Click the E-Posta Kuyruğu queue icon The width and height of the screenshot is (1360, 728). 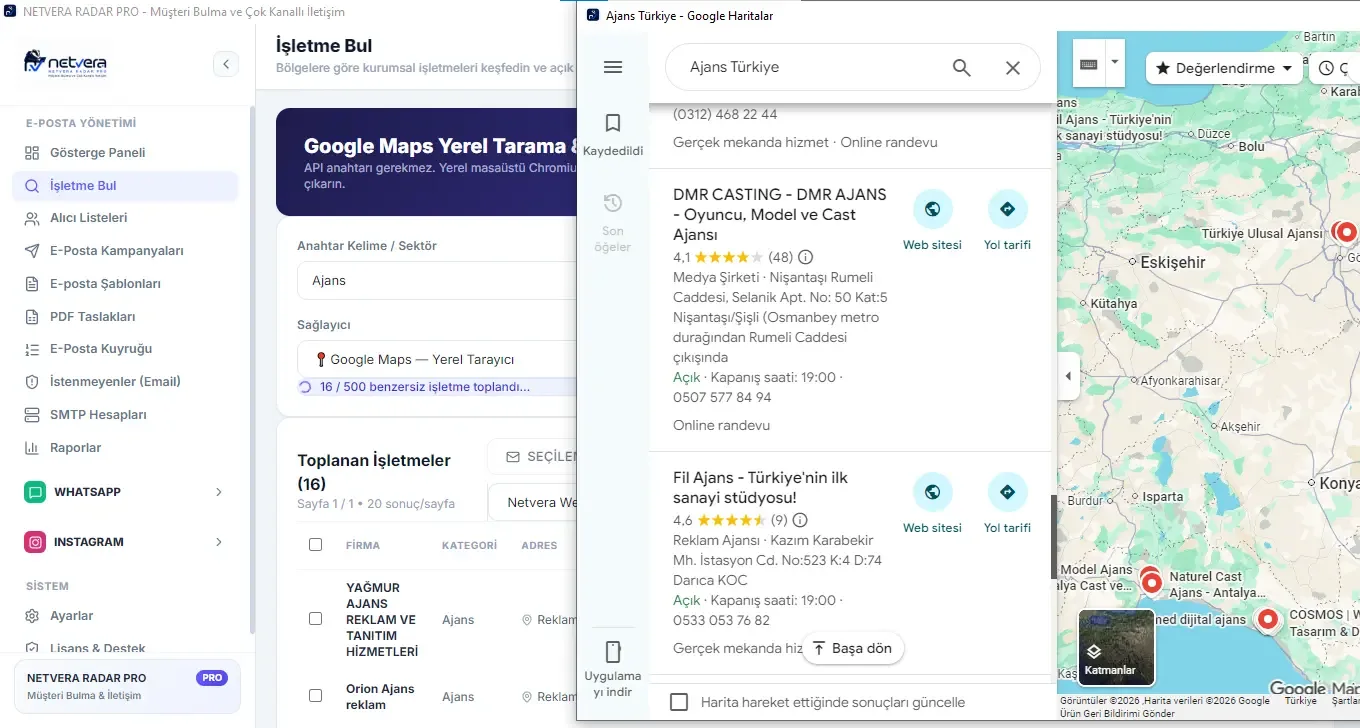31,349
